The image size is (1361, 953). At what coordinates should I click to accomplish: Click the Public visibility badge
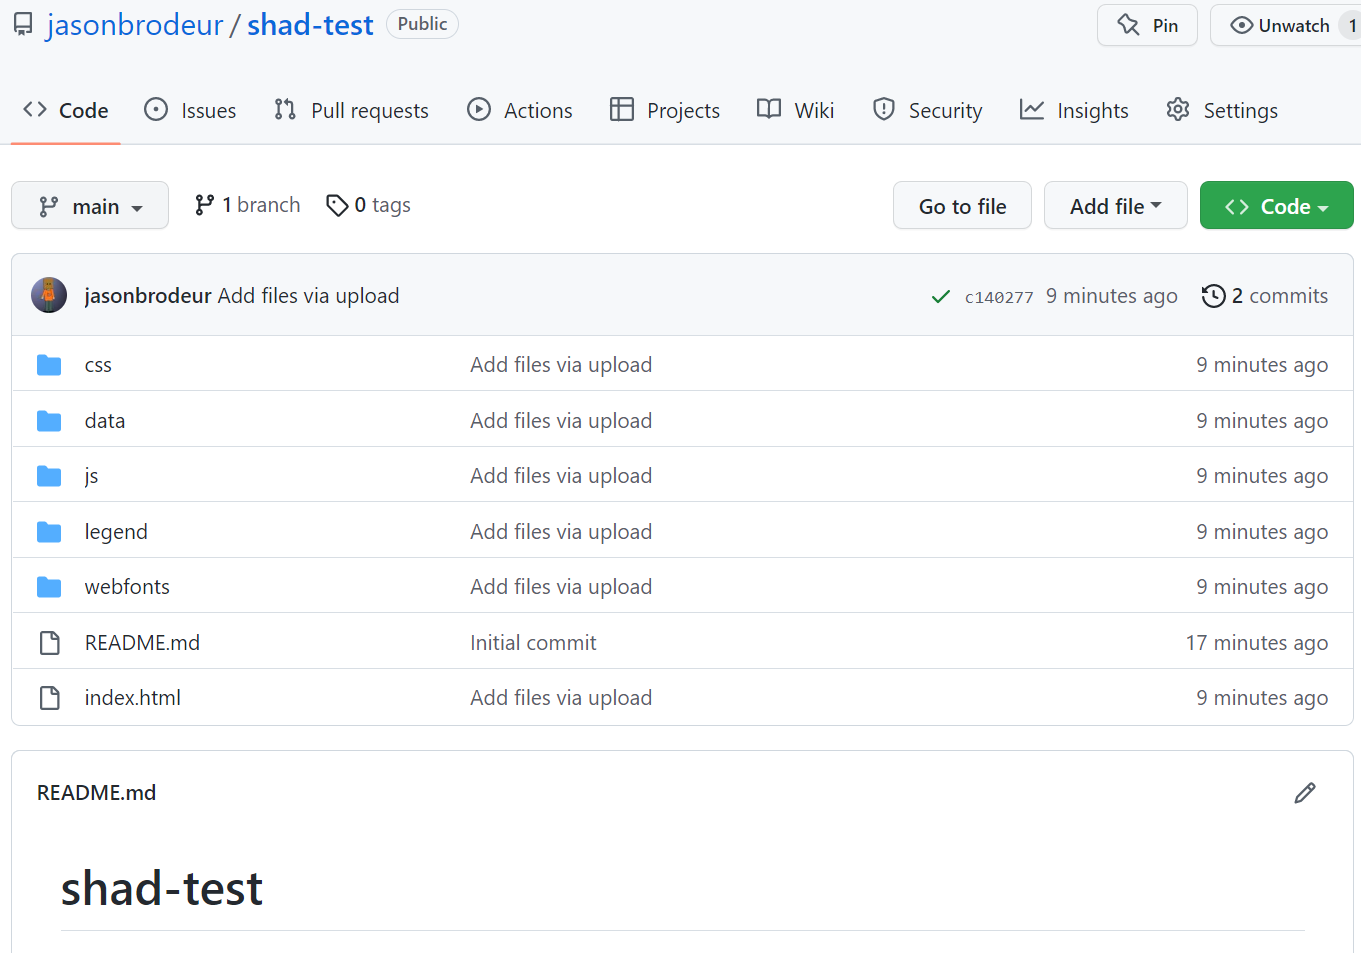click(x=422, y=24)
